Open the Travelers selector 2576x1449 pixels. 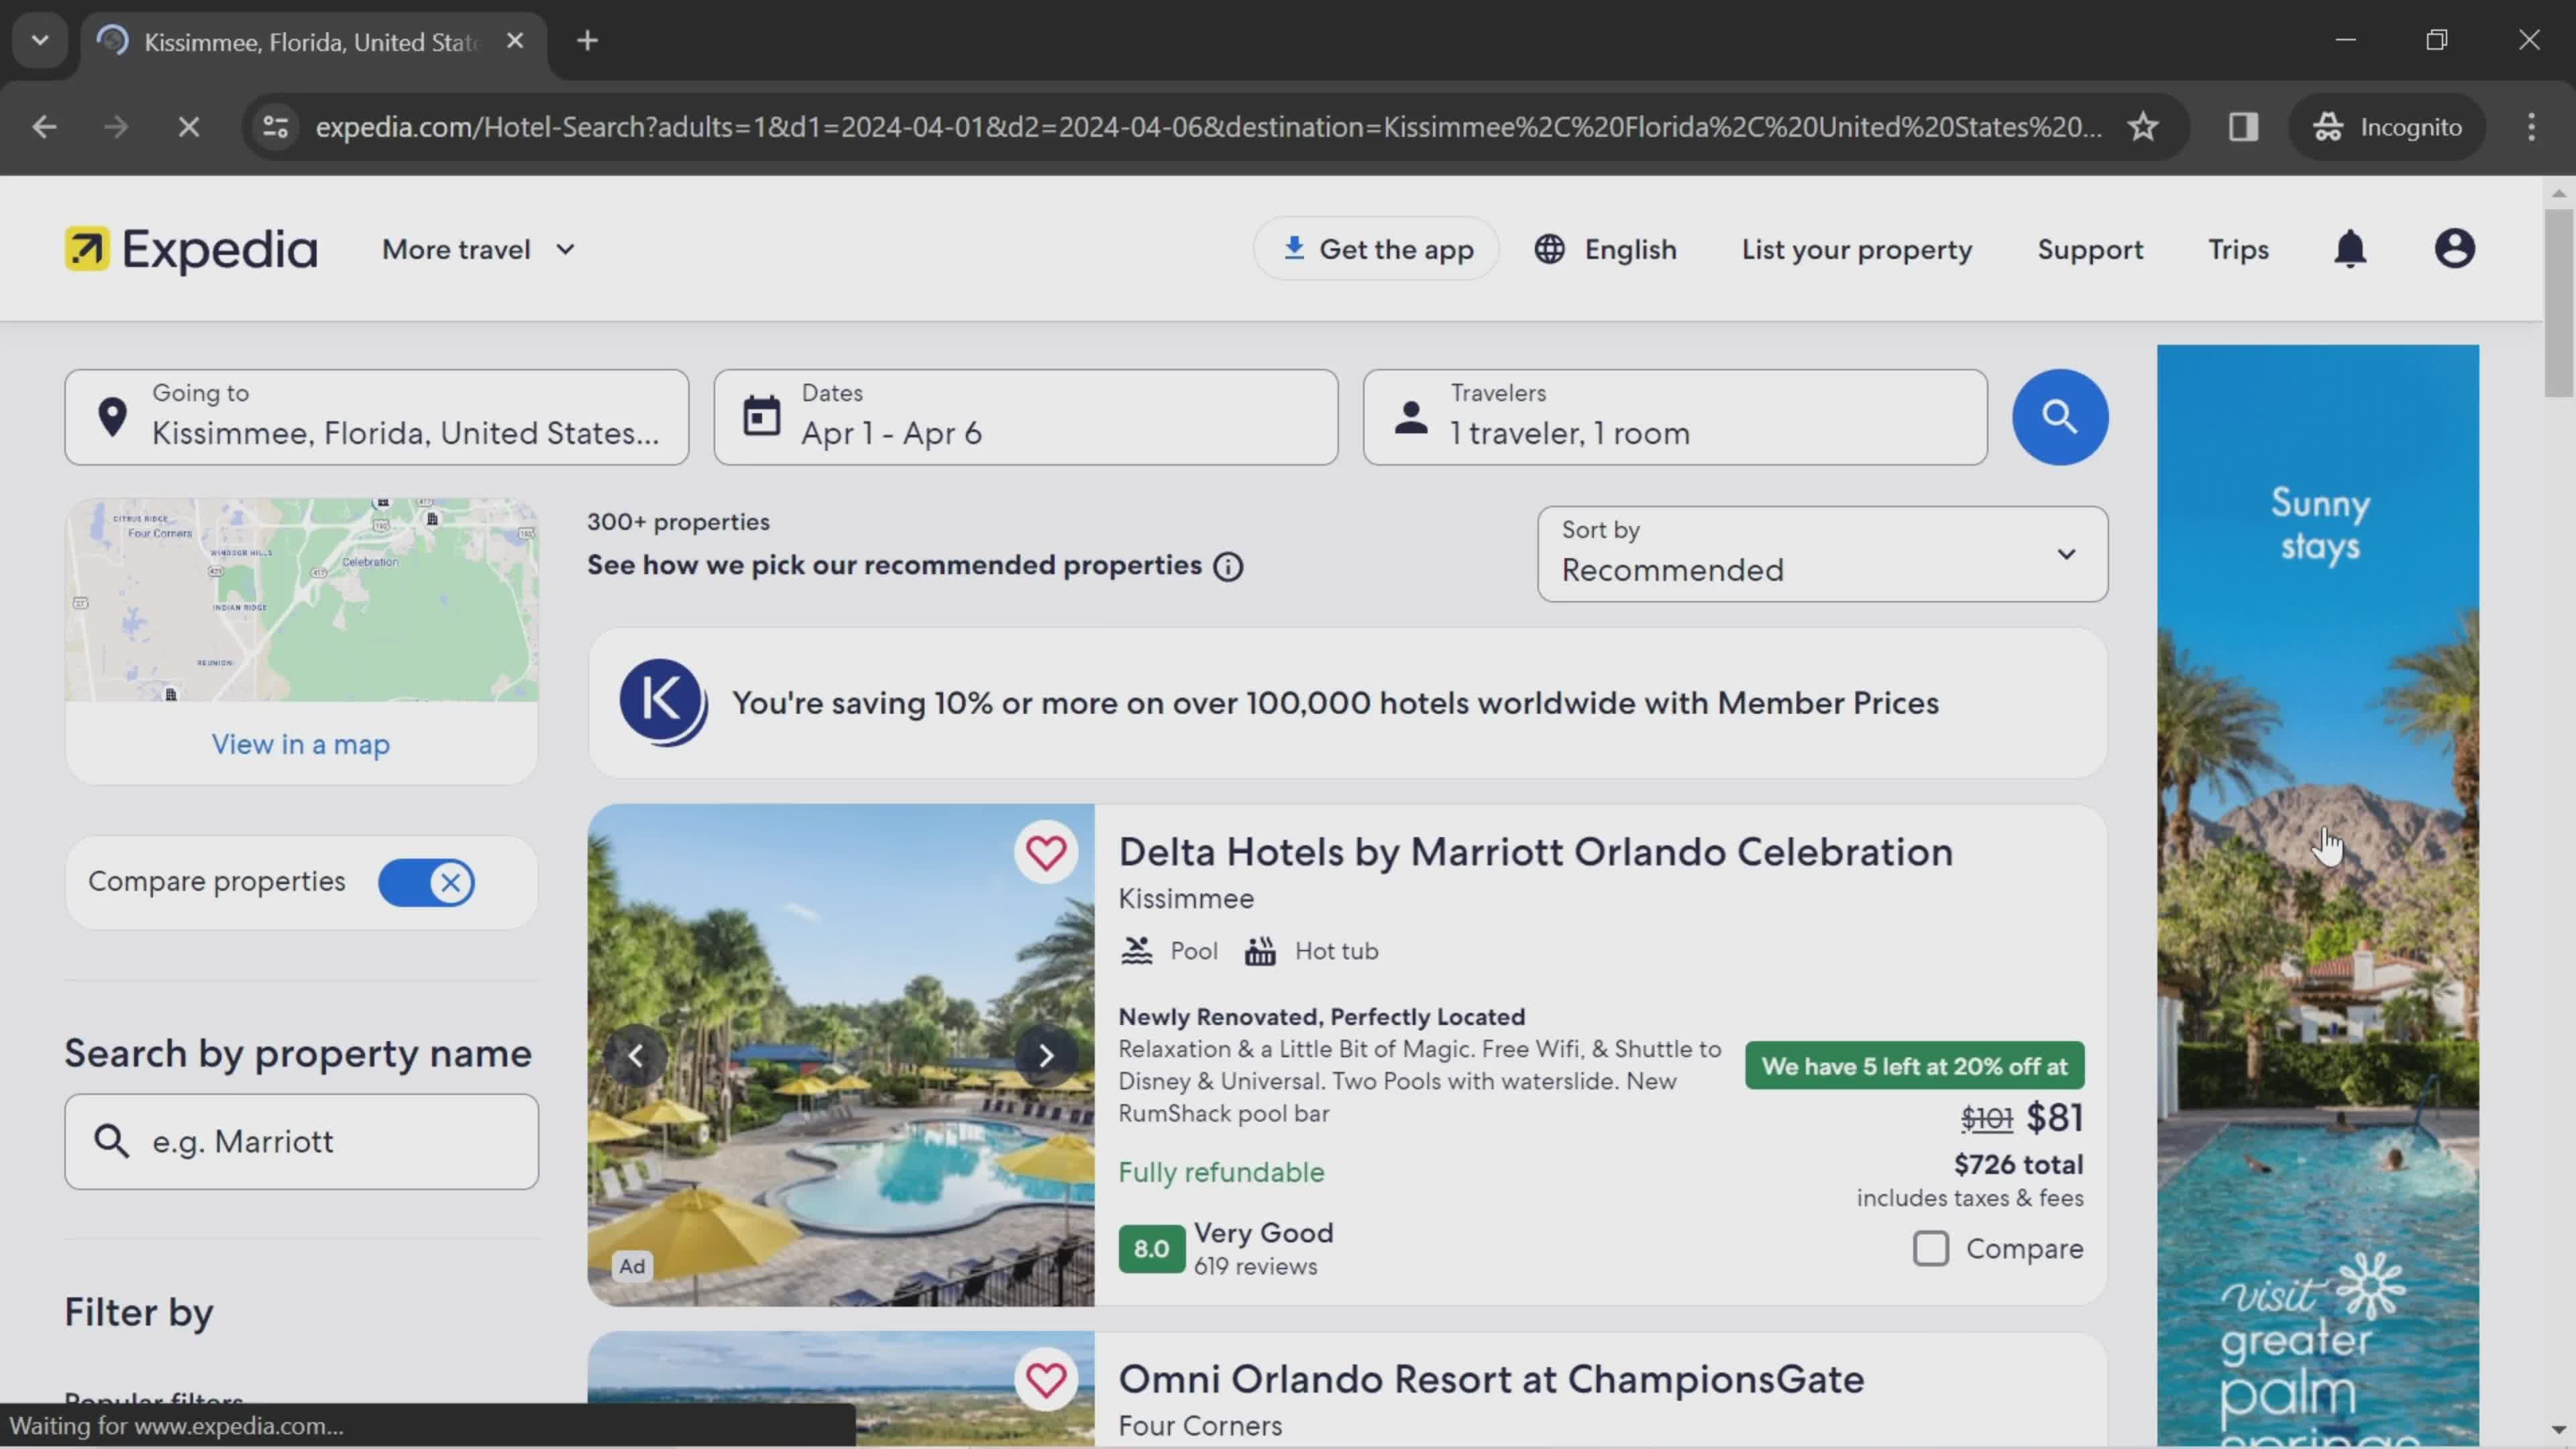point(1675,417)
